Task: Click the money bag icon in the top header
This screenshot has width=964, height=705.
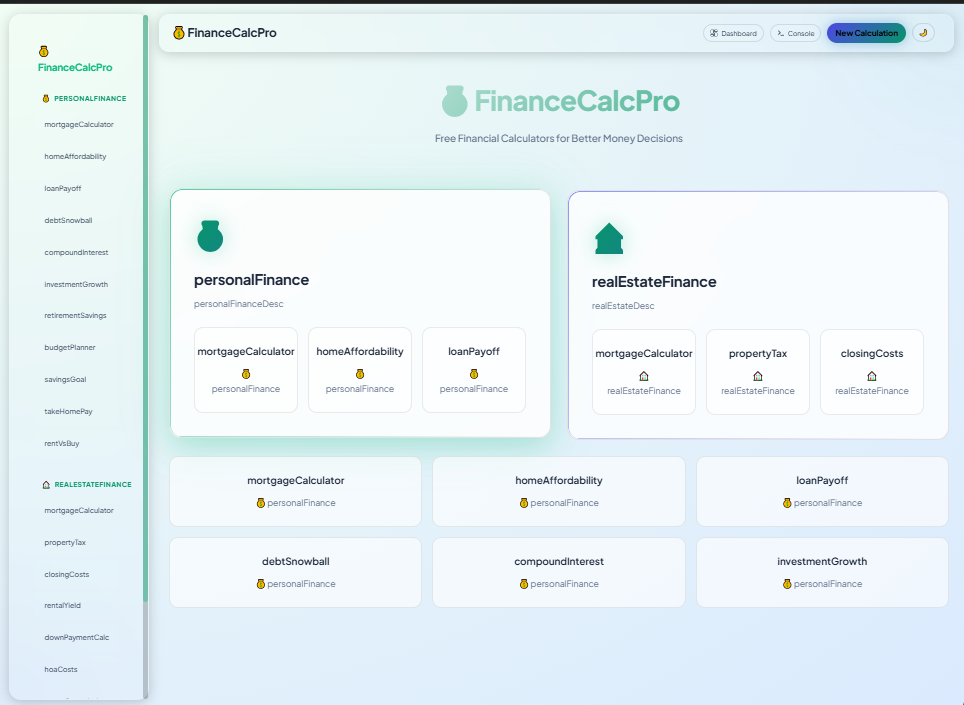Action: [x=179, y=33]
